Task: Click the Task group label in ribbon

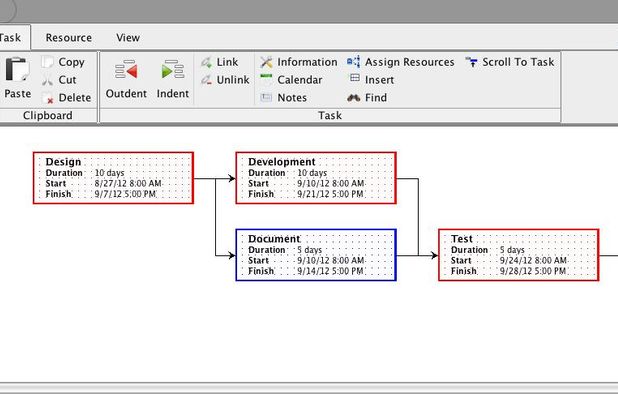Action: pyautogui.click(x=330, y=115)
